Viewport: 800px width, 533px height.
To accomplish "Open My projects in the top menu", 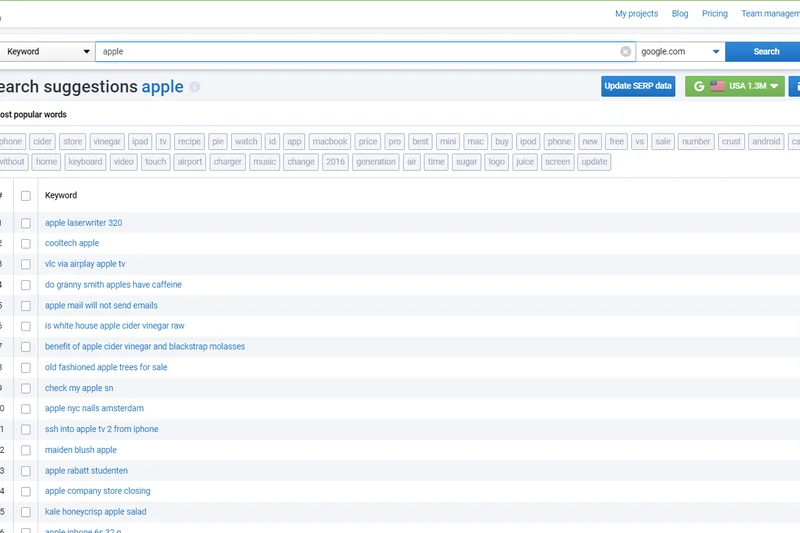I will pos(636,14).
